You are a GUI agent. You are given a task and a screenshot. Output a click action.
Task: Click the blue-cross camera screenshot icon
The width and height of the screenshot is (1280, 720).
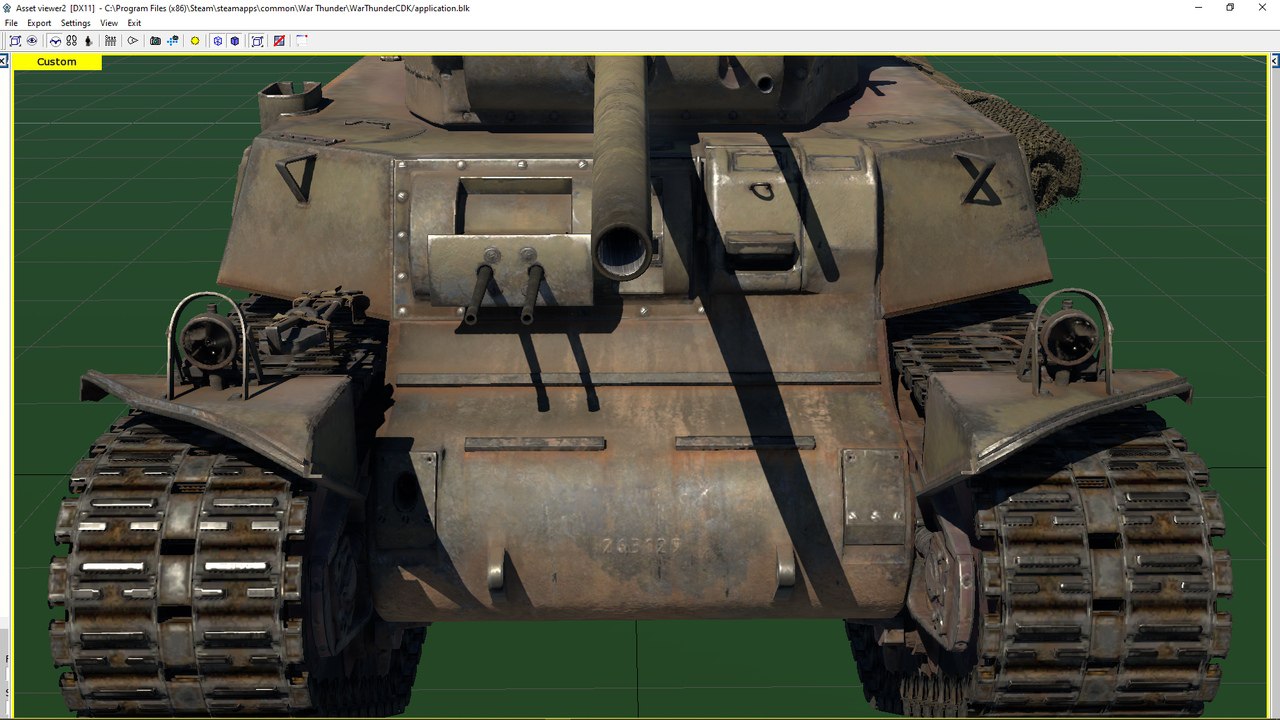coord(173,41)
